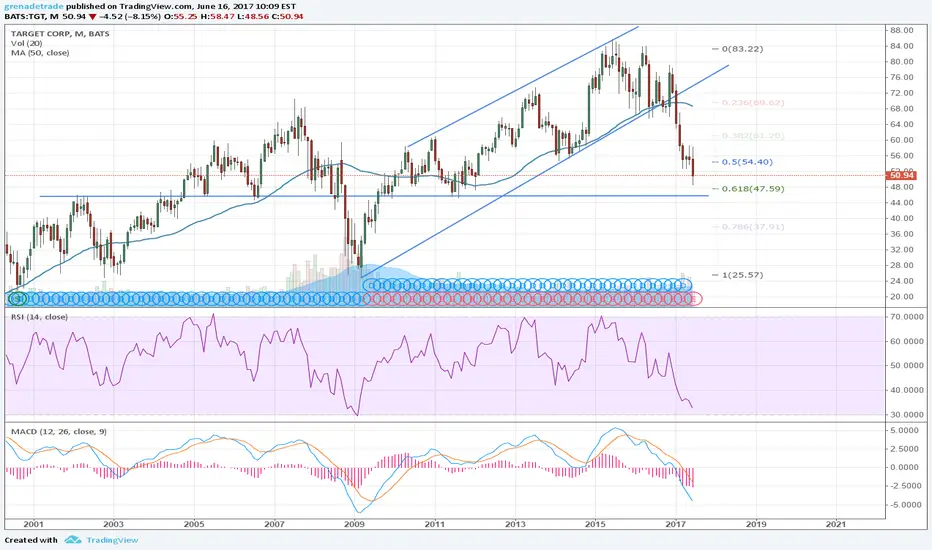Click 36.00 on the price axis
The height and width of the screenshot is (550, 932).
tap(902, 234)
